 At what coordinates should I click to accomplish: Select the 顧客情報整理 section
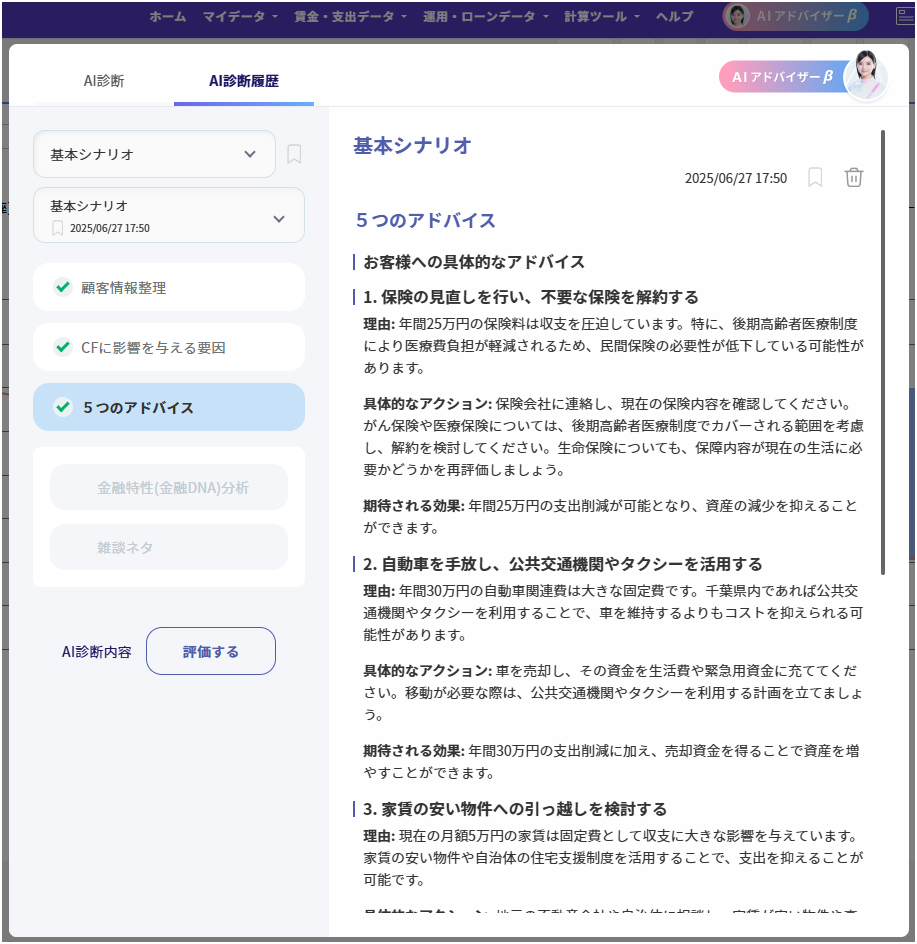point(169,287)
